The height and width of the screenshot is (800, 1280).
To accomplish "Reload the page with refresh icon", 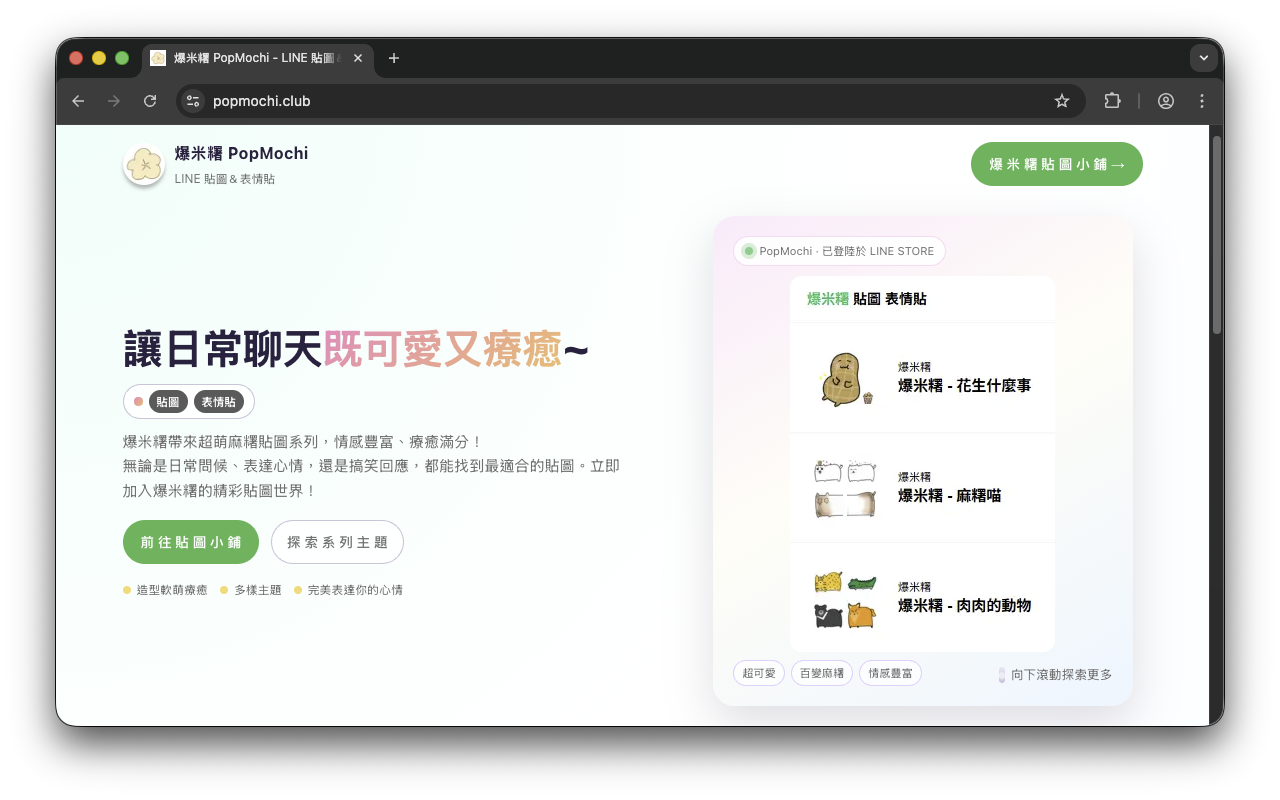I will click(150, 101).
